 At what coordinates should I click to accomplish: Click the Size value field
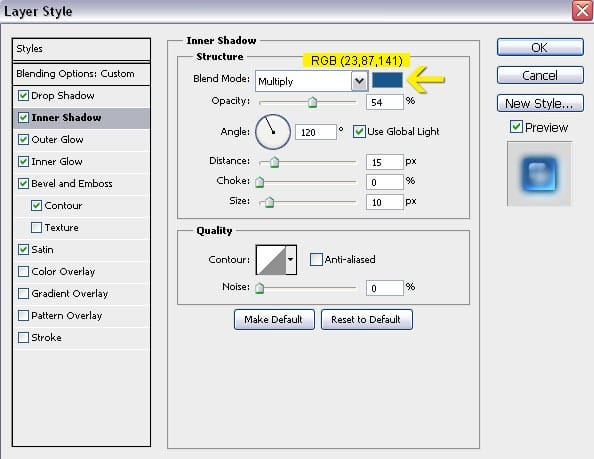coord(385,202)
